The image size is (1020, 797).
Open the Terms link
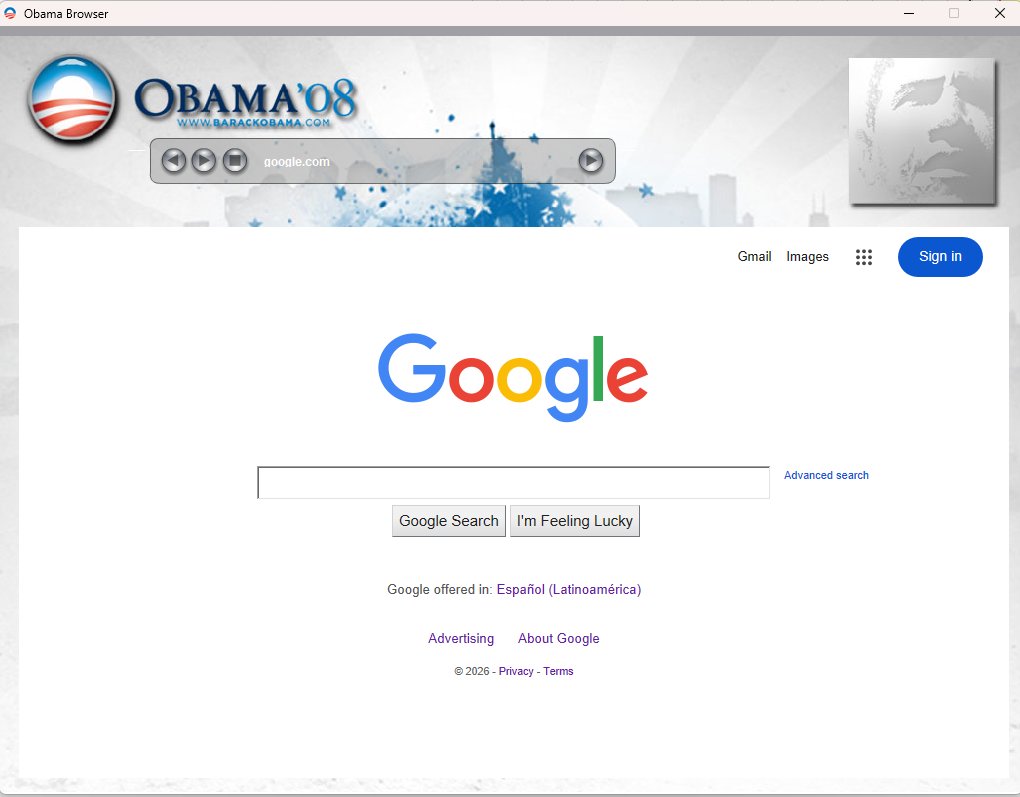tap(558, 671)
